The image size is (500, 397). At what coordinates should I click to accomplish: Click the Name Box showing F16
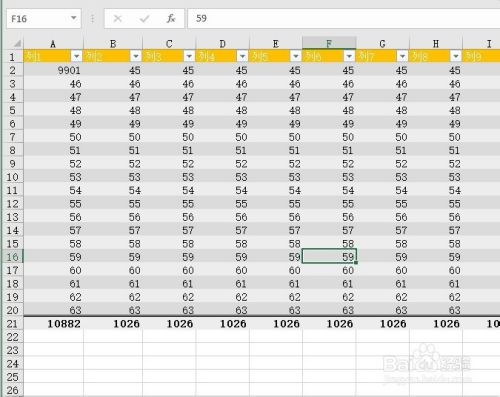coord(44,18)
